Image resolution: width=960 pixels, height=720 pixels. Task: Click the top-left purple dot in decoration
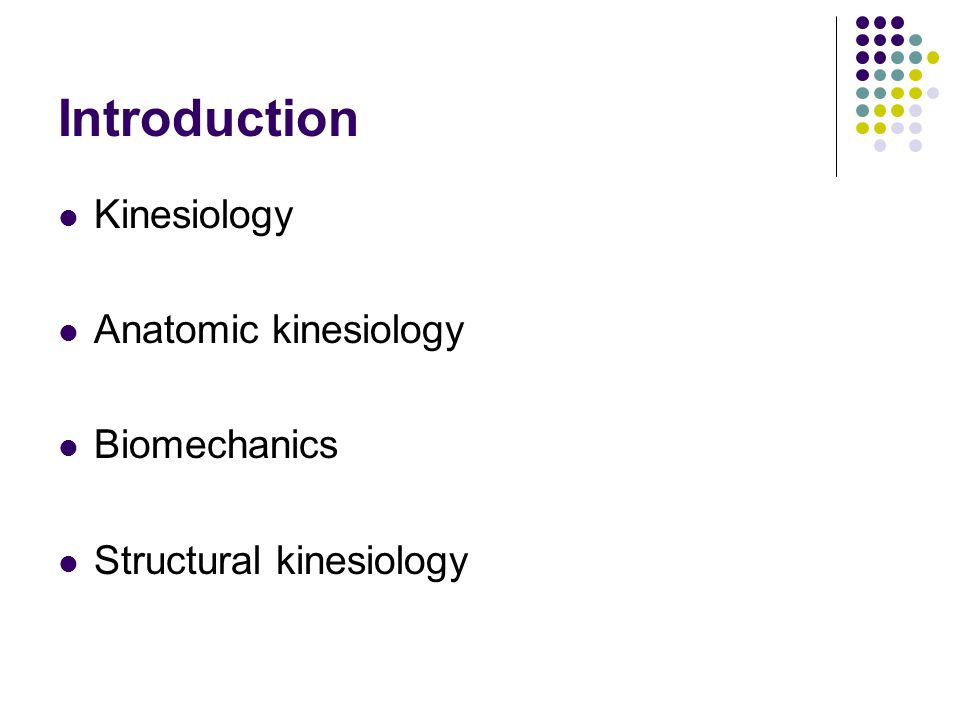[862, 23]
